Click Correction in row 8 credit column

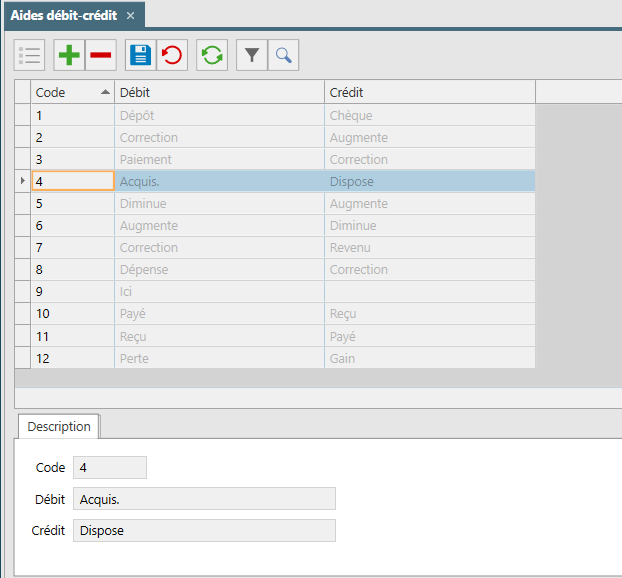click(x=430, y=269)
